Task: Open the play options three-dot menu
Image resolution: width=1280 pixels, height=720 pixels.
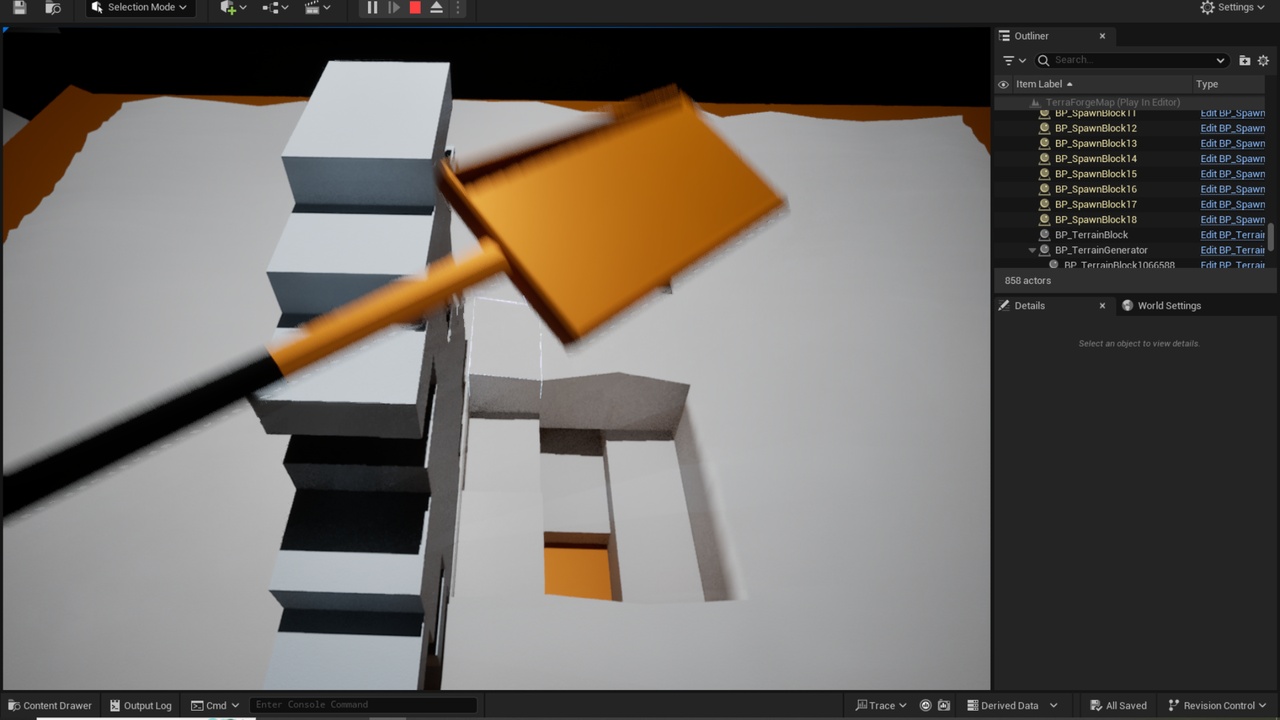Action: (458, 7)
